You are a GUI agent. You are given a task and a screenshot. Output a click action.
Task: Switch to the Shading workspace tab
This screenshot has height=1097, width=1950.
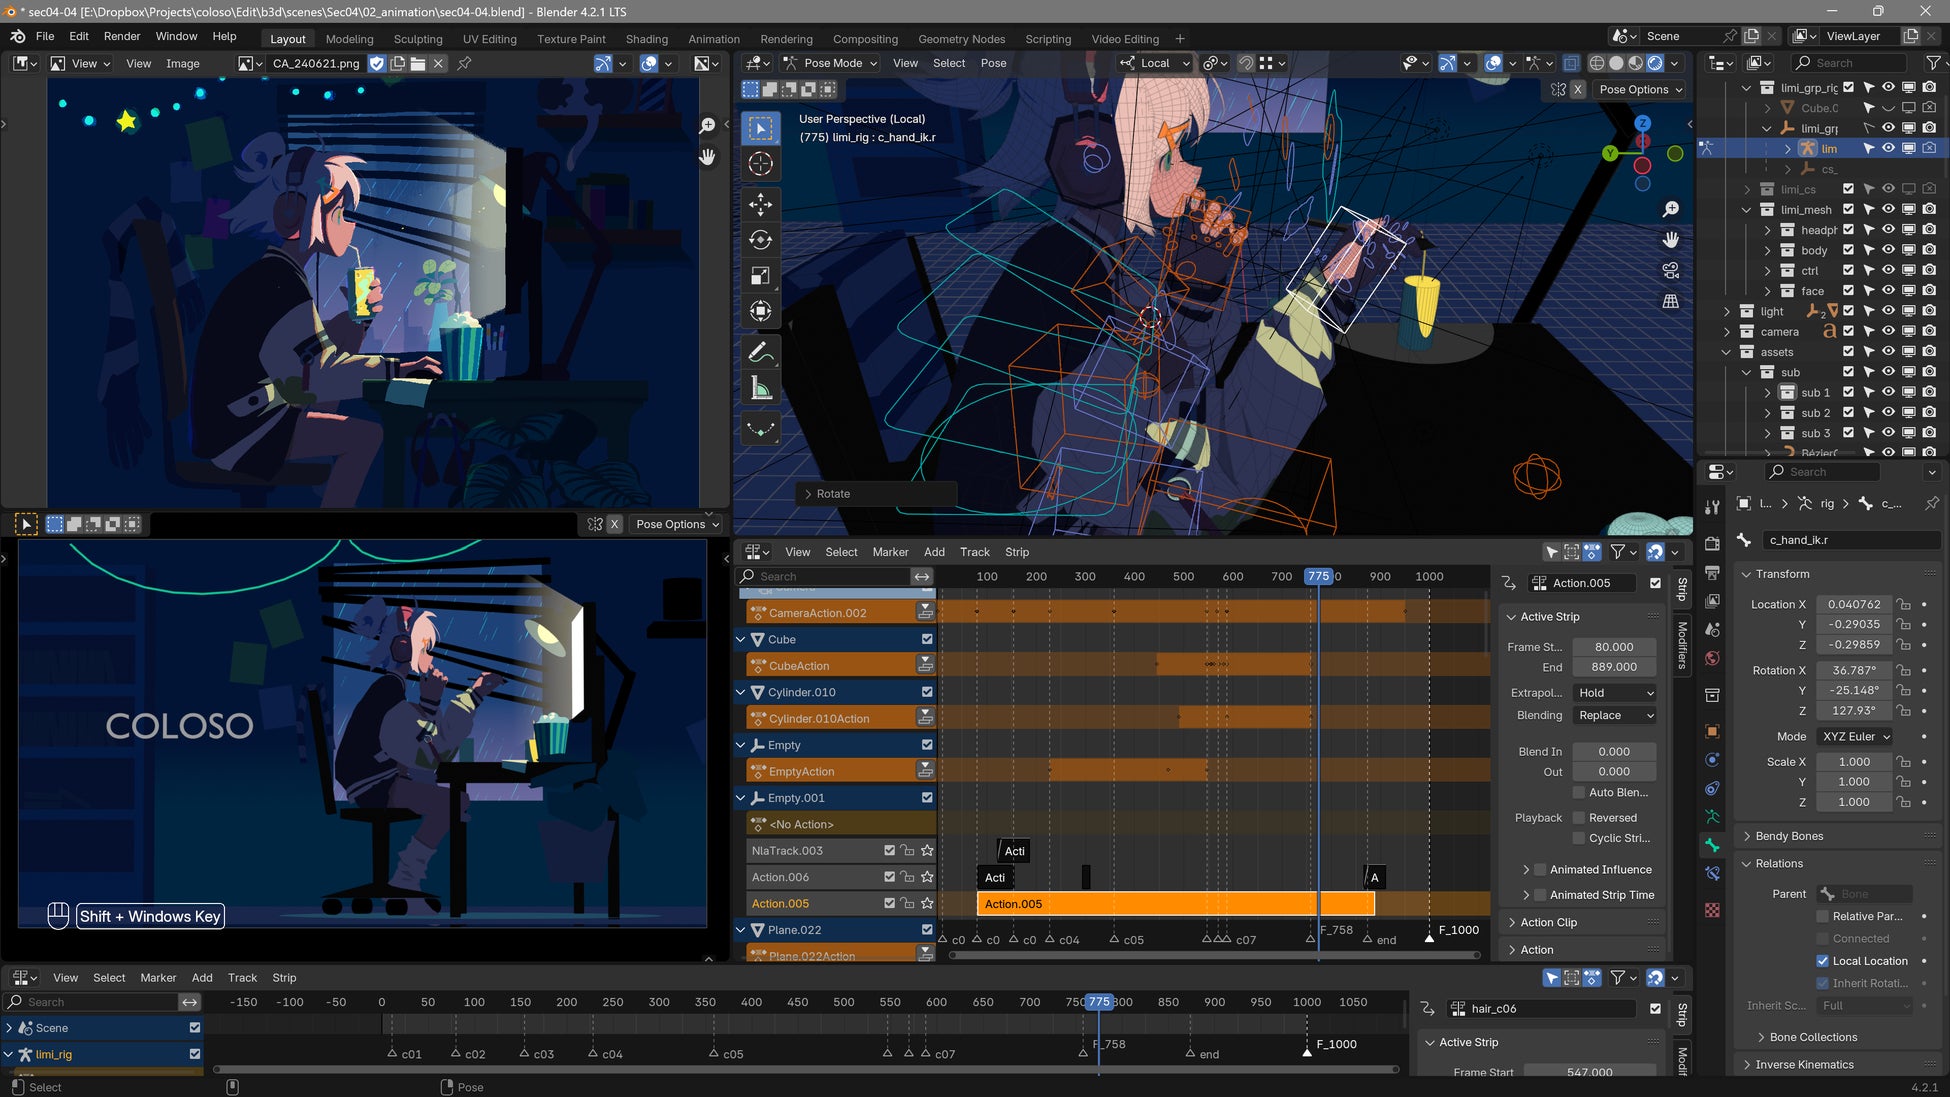(x=646, y=39)
